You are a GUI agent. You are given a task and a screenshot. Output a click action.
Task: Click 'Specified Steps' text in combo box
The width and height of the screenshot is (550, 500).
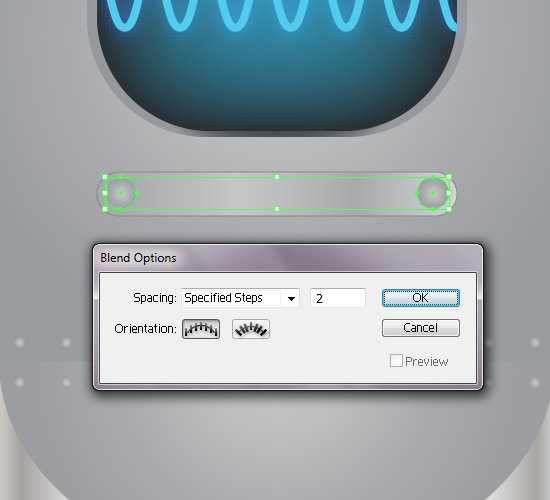point(223,298)
